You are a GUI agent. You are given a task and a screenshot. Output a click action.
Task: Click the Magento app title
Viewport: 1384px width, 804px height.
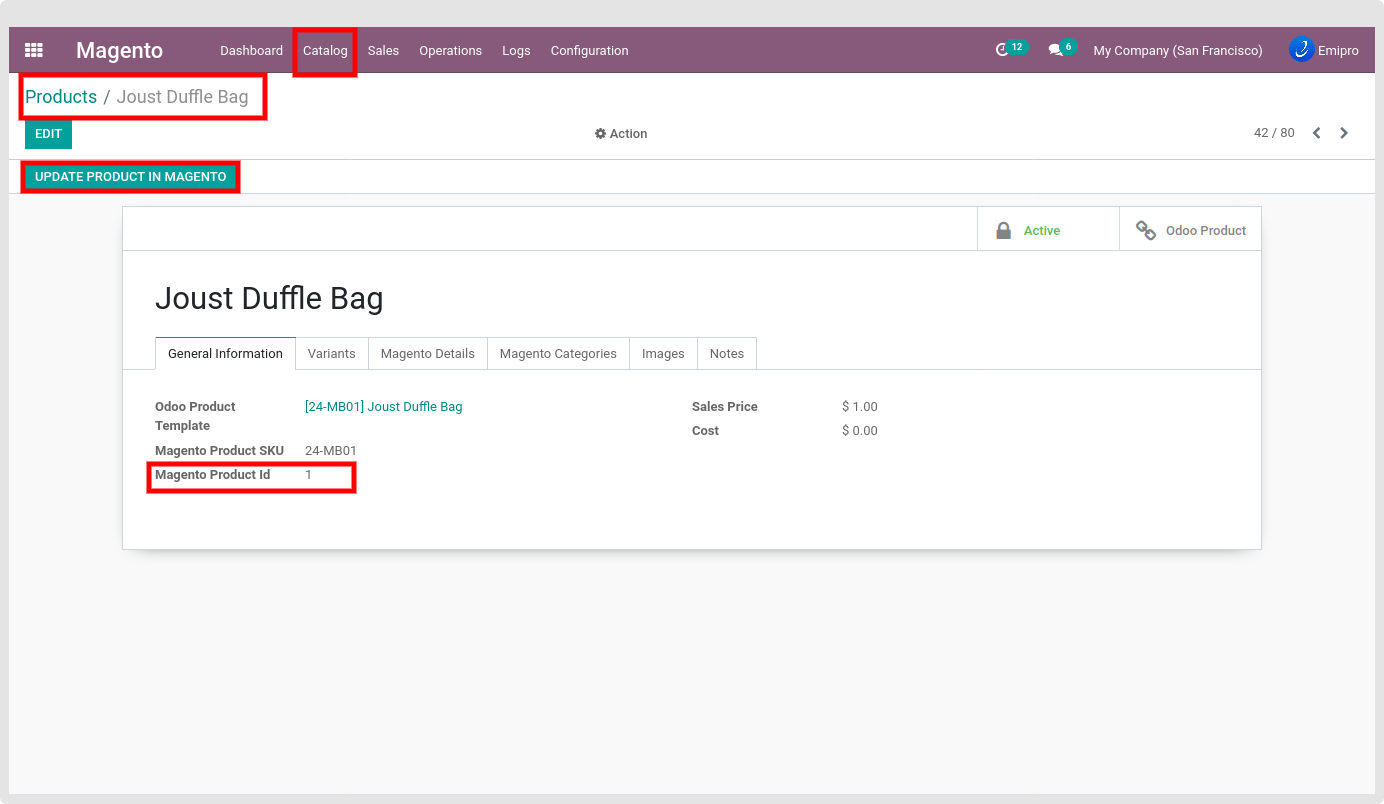tap(119, 50)
